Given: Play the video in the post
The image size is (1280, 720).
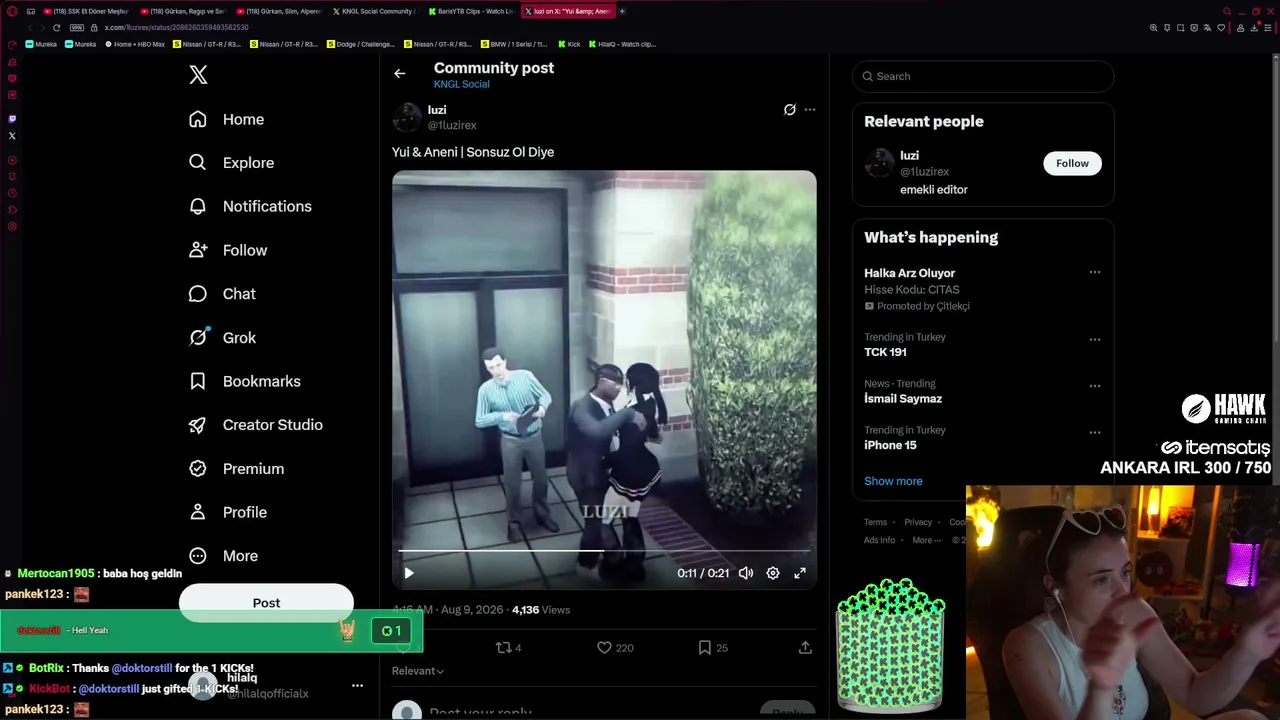Looking at the screenshot, I should tap(408, 573).
